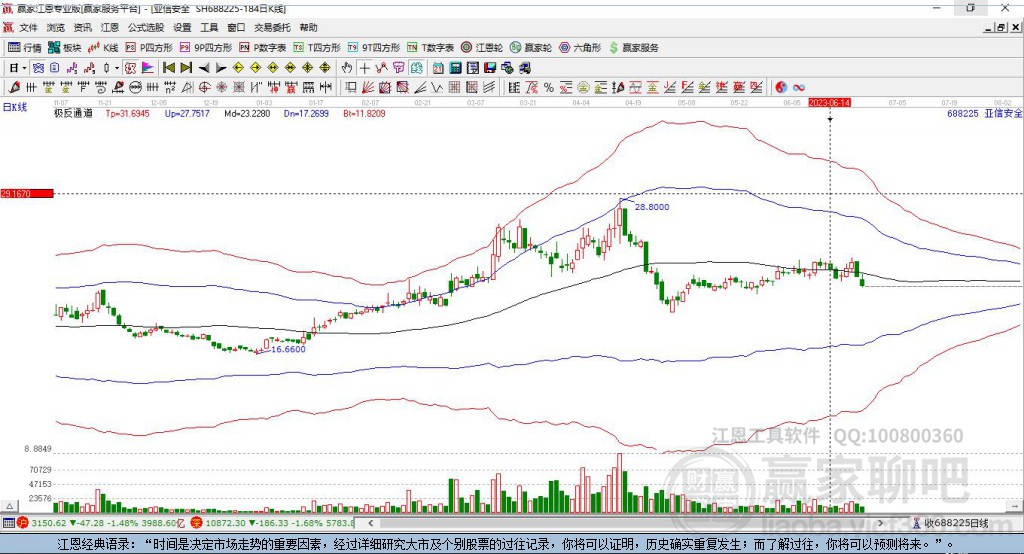The width and height of the screenshot is (1024, 554).
Task: Click the colorful flag icon
Action: click(148, 68)
